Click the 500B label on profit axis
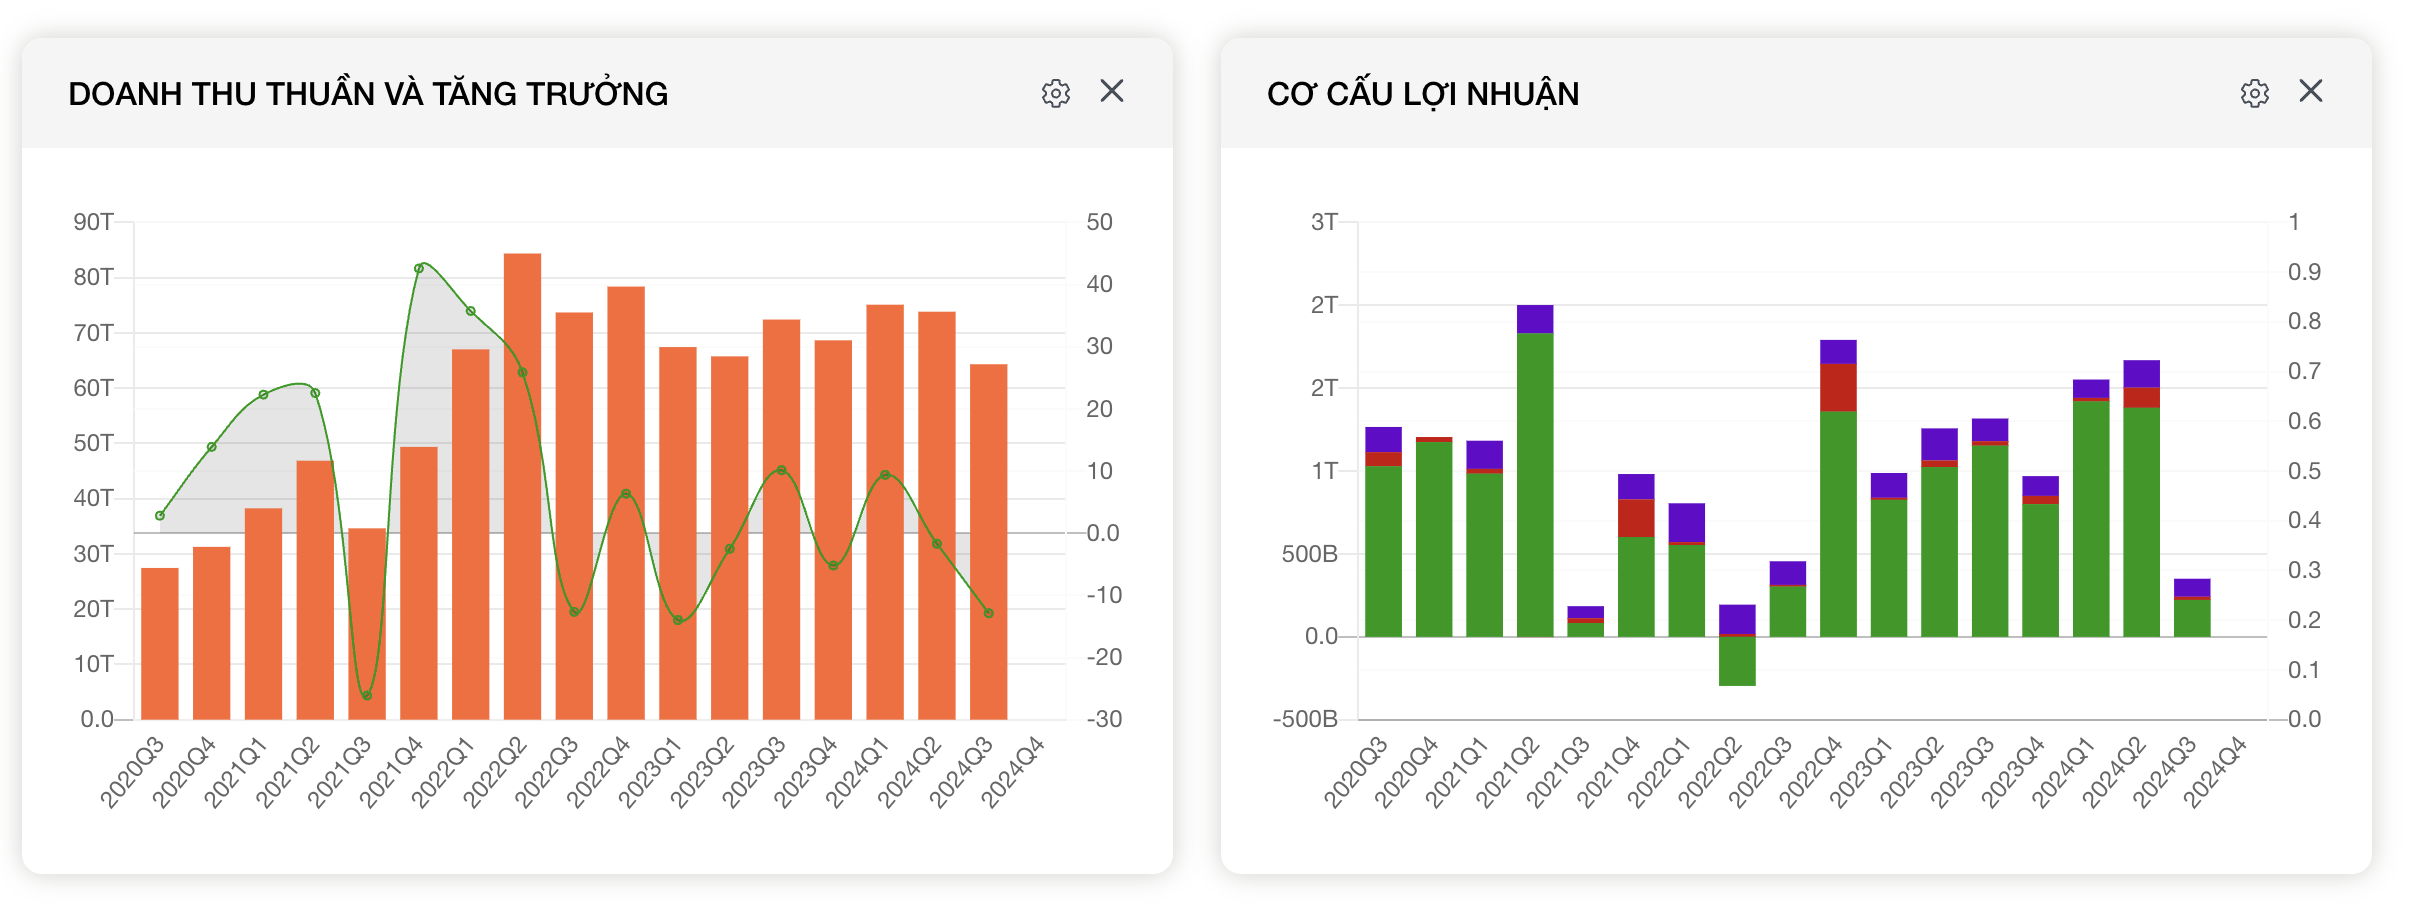 point(1310,553)
